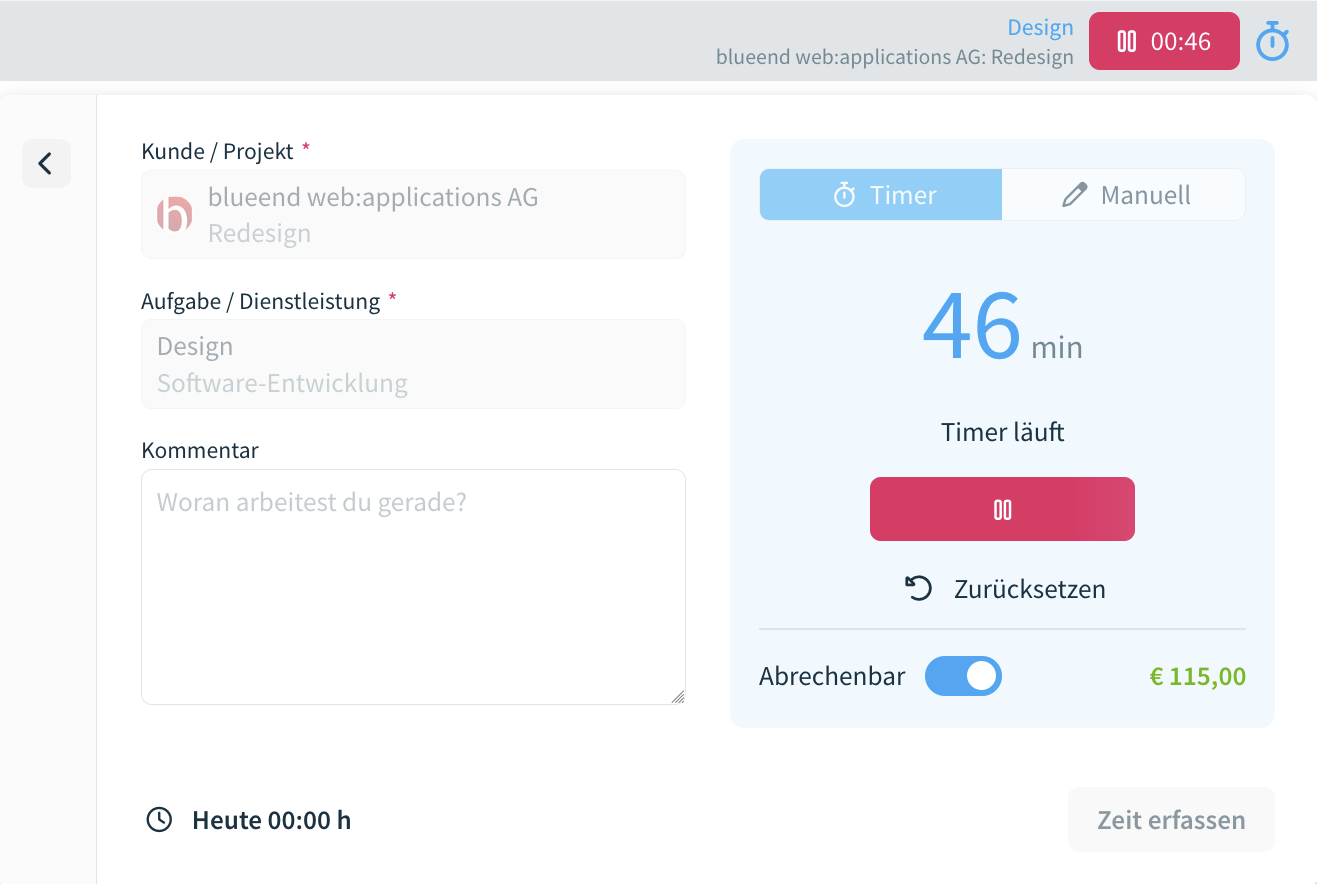This screenshot has height=884, width=1317.
Task: Toggle the Abrechenbar switch
Action: 963,676
